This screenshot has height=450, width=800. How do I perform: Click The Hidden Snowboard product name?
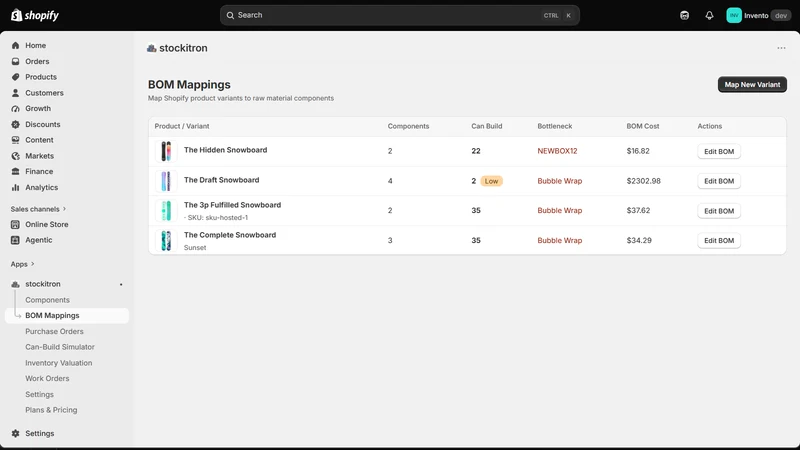coord(226,150)
